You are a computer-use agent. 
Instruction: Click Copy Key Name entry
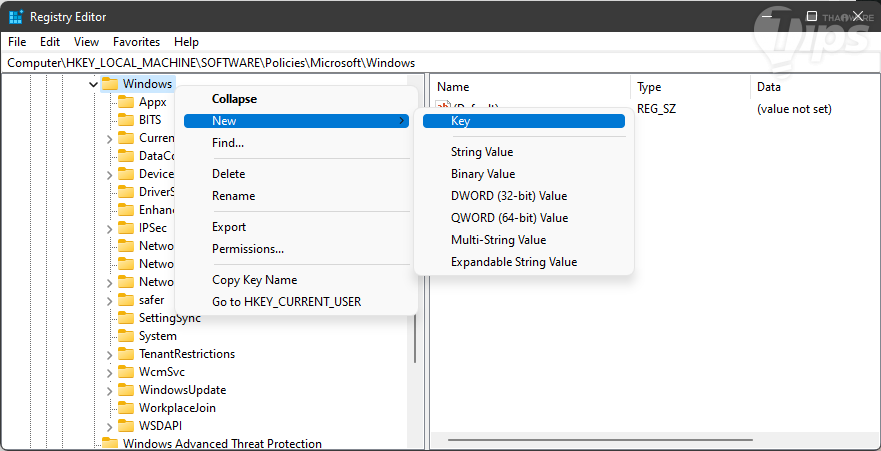click(x=254, y=280)
